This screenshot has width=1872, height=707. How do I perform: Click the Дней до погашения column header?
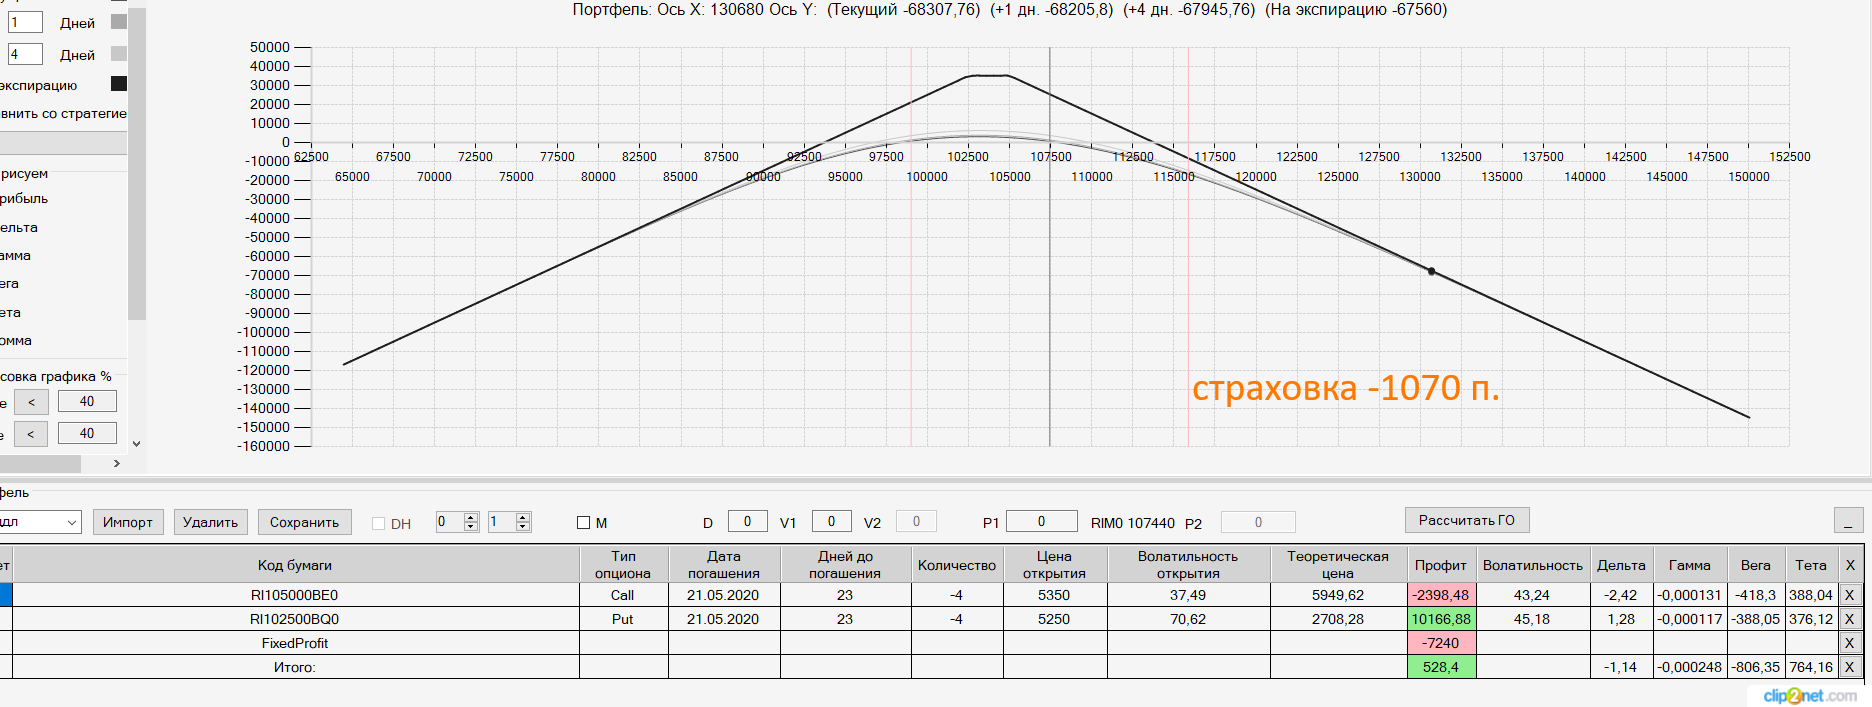pos(845,565)
